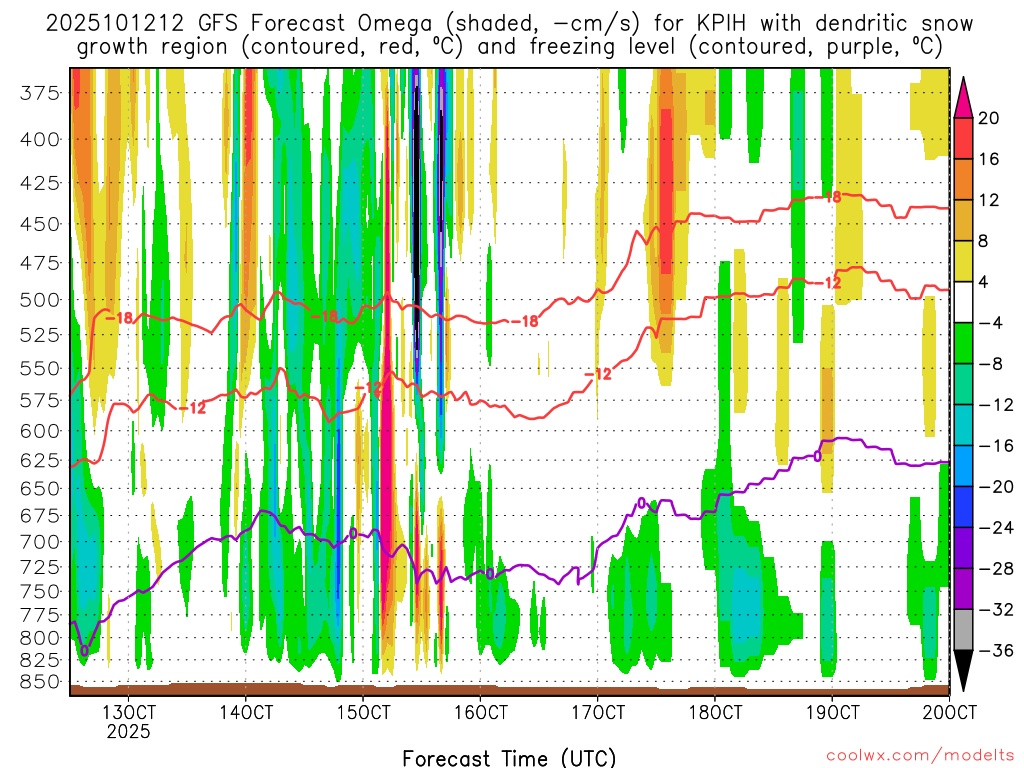The width and height of the screenshot is (1024, 768).
Task: Click the 500 pressure axis label
Action: point(39,300)
